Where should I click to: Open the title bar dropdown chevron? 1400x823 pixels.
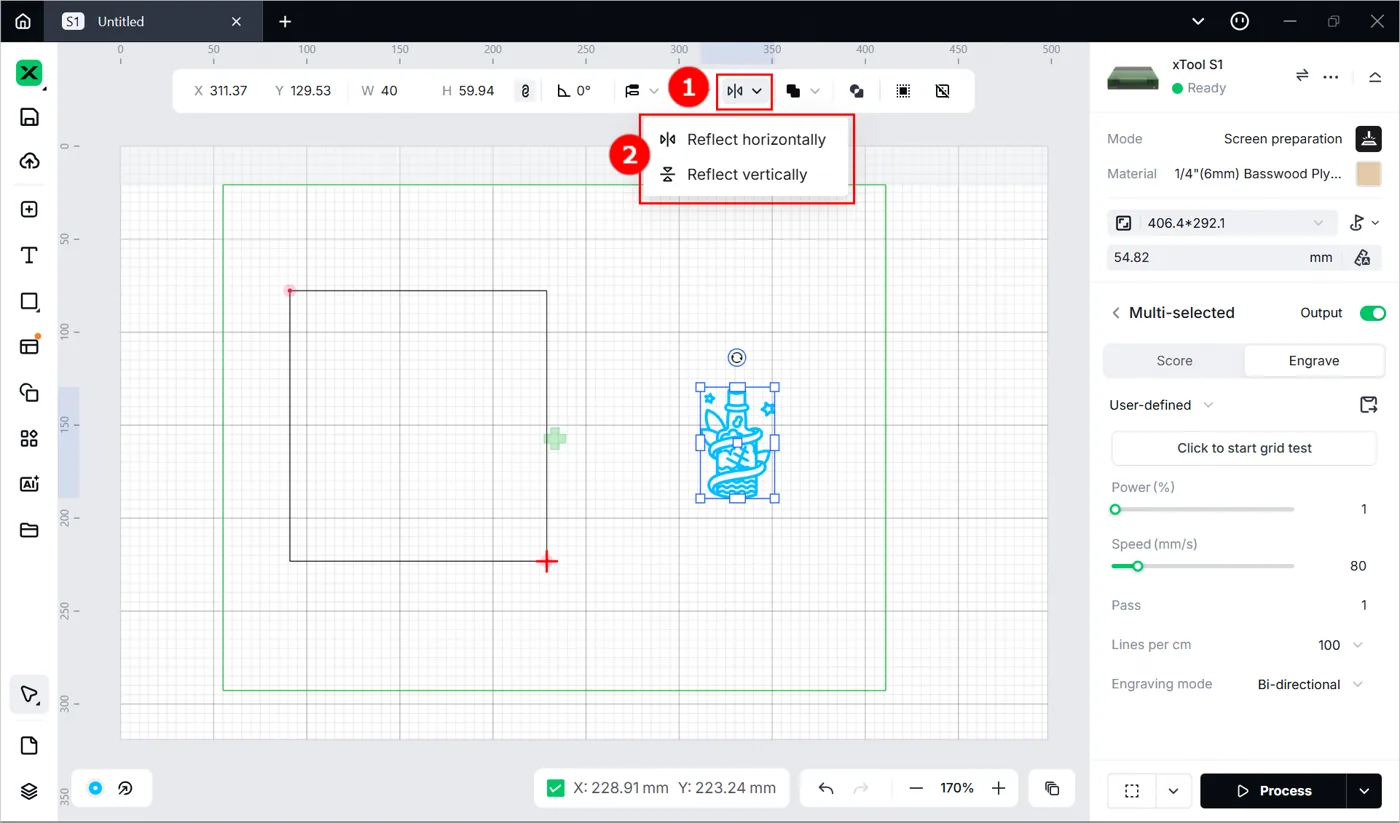click(1199, 21)
